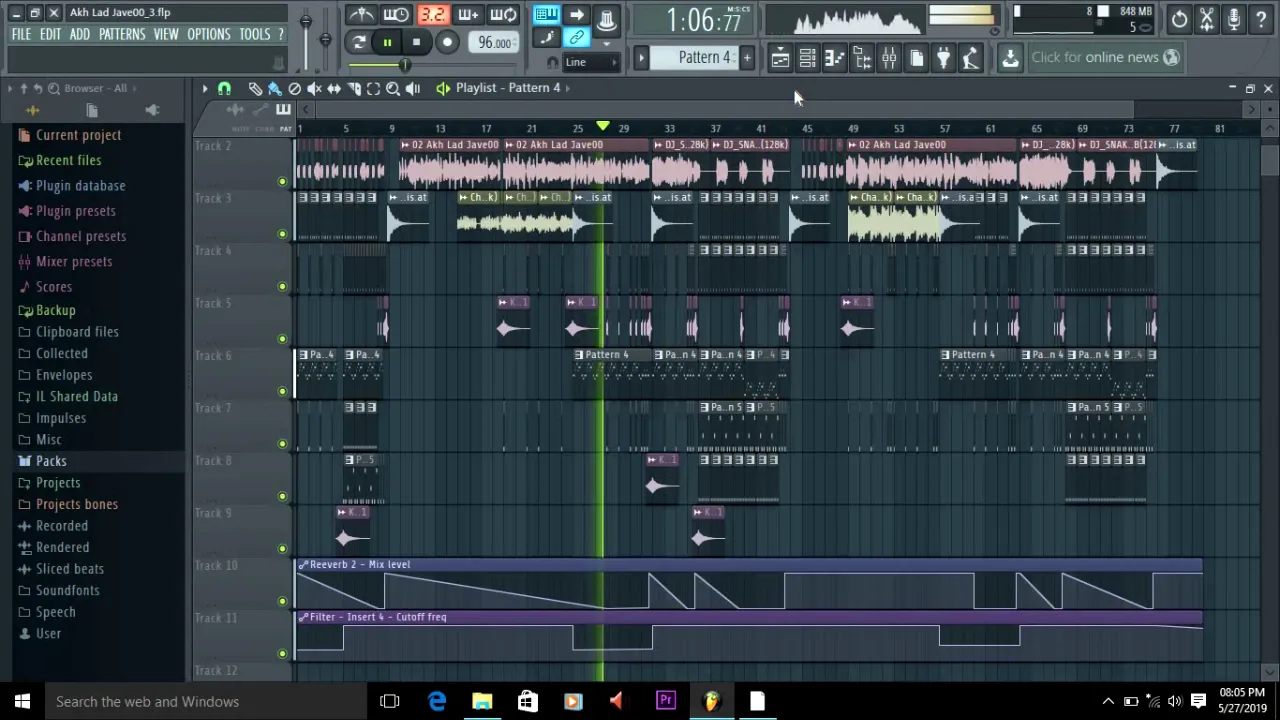Screen dimensions: 1280x720
Task: Open the plugin picker plug icon
Action: [x=943, y=58]
